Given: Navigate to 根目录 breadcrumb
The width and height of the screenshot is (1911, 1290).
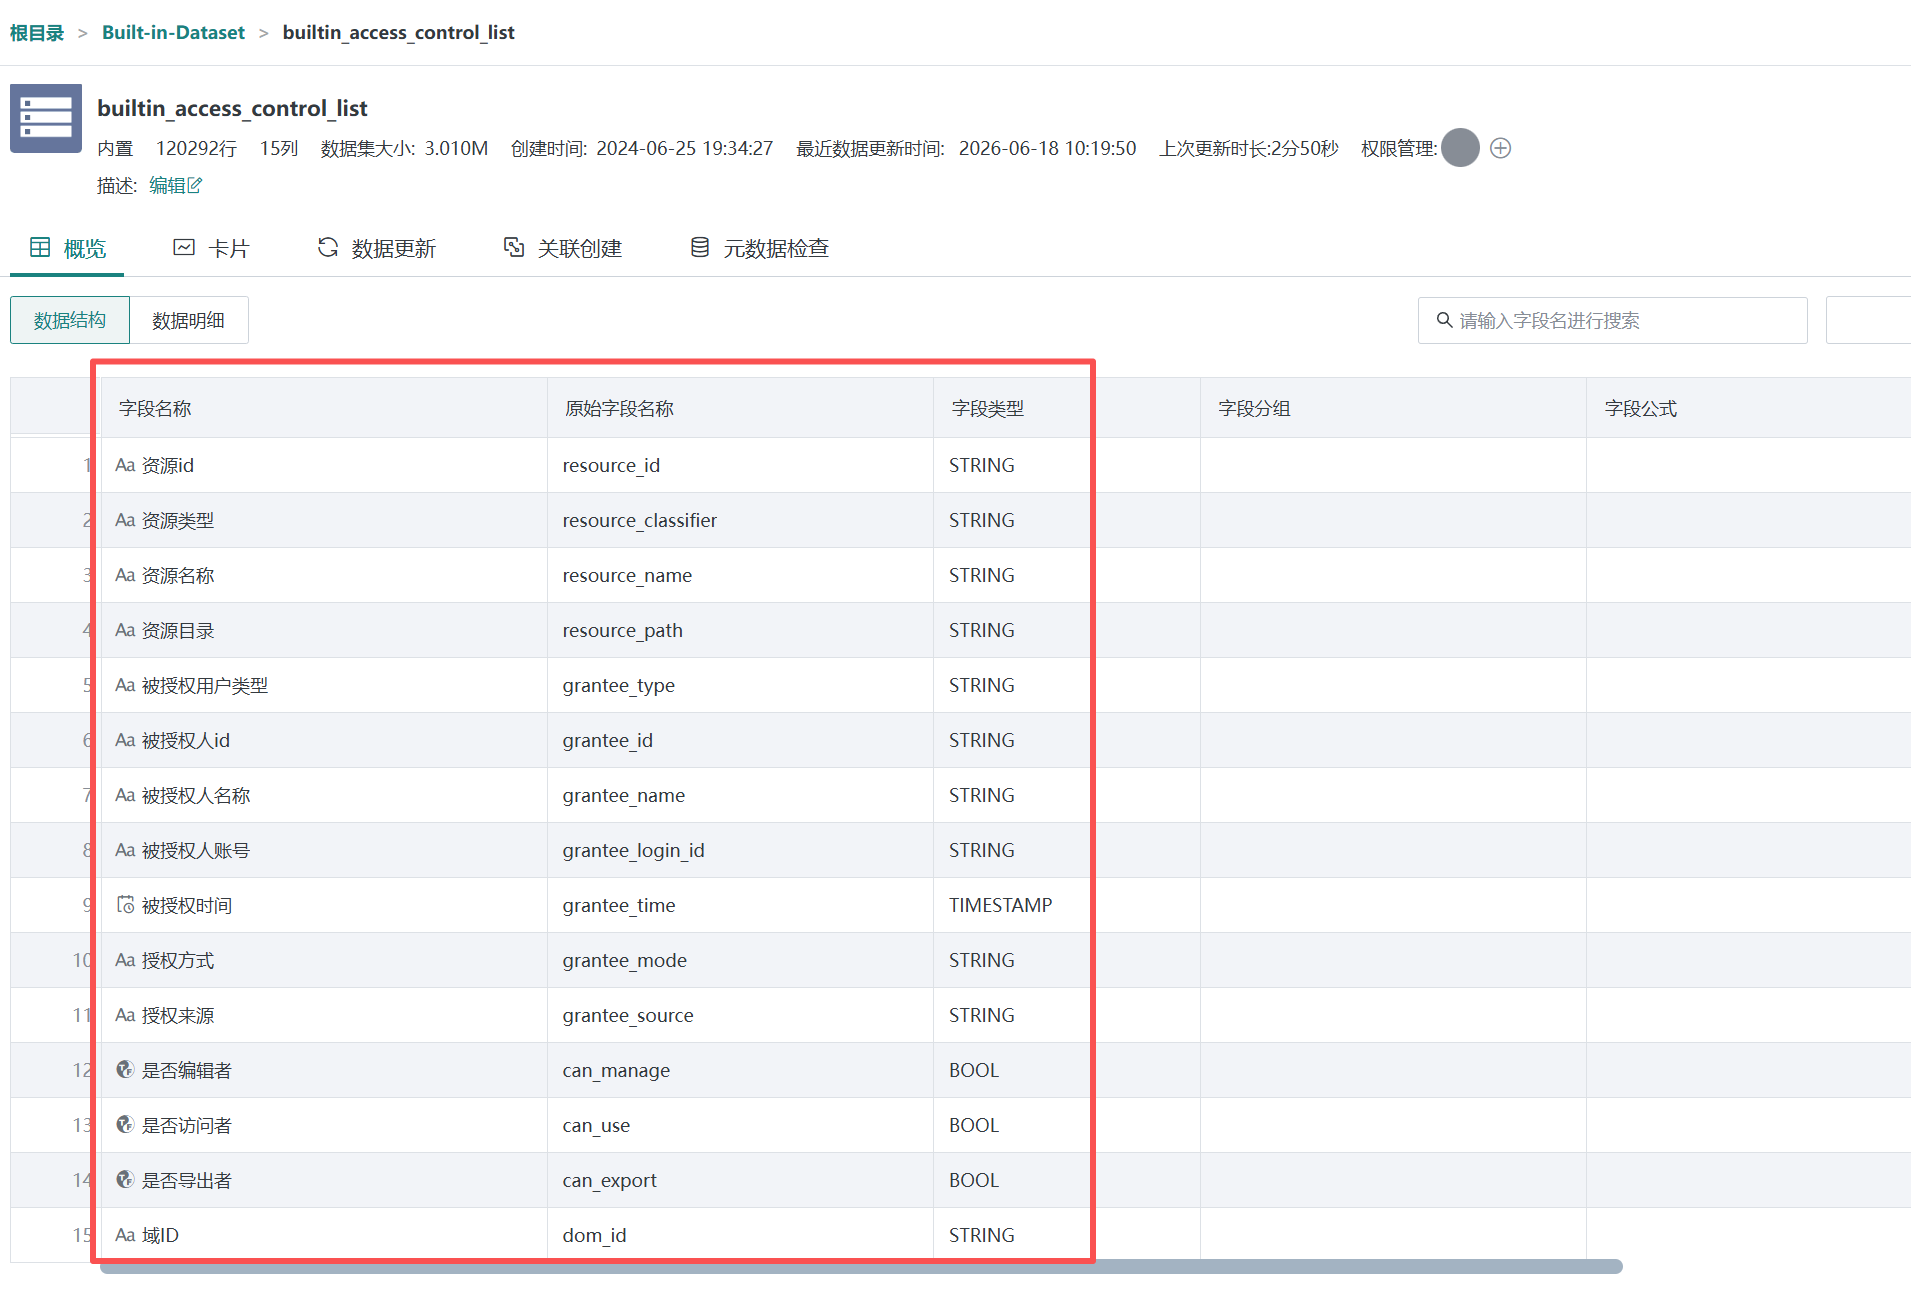Looking at the screenshot, I should click(37, 32).
